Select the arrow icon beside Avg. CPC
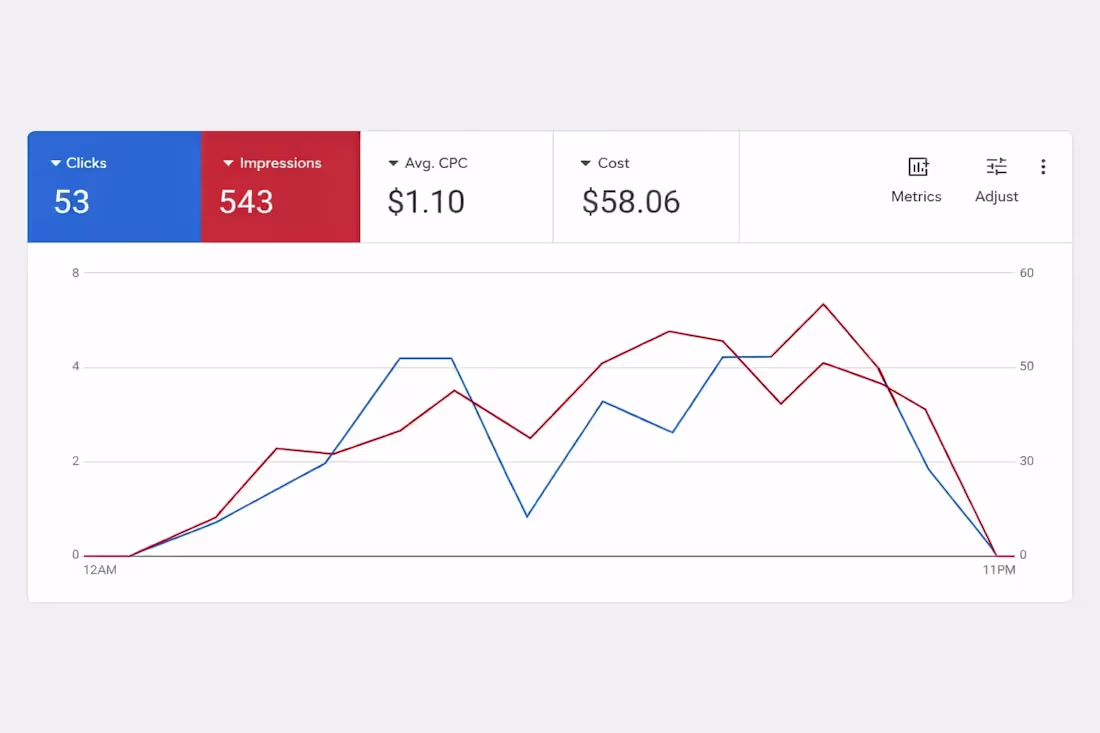Viewport: 1100px width, 733px height. point(392,163)
